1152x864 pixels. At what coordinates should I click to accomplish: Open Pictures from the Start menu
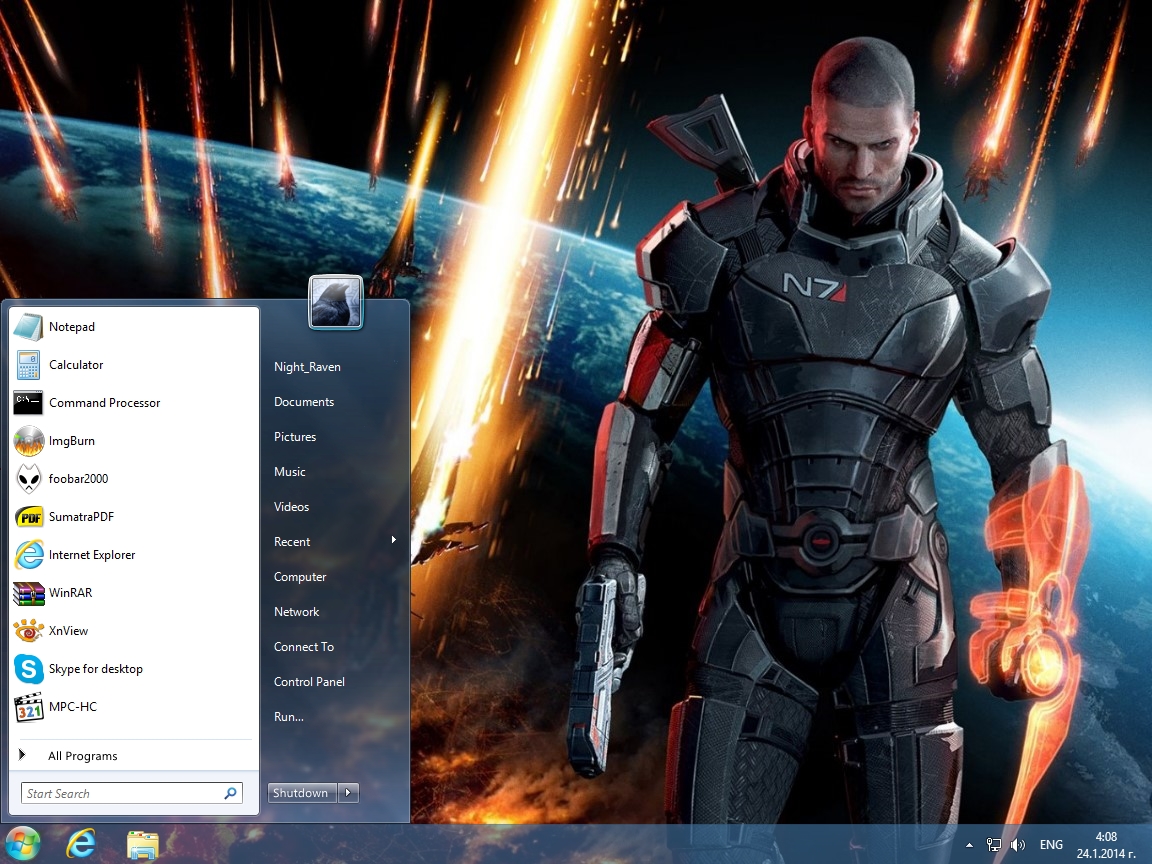click(x=295, y=436)
